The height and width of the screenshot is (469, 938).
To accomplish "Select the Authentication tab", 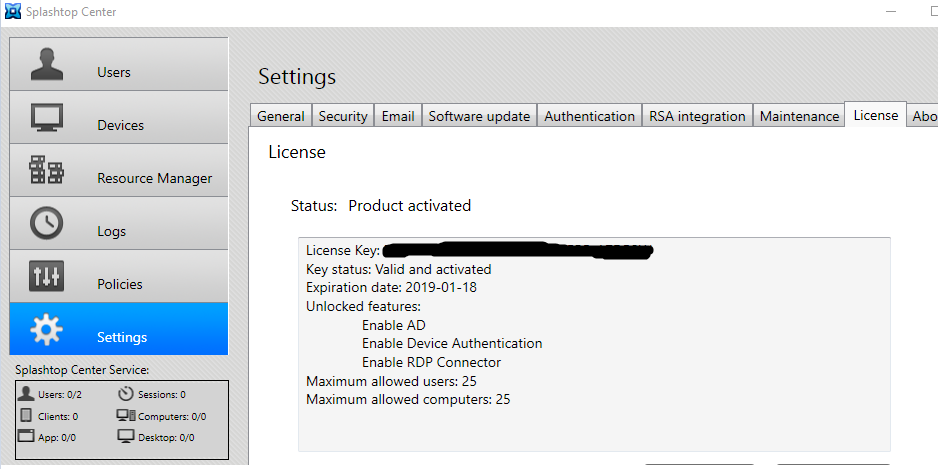I will [x=589, y=116].
